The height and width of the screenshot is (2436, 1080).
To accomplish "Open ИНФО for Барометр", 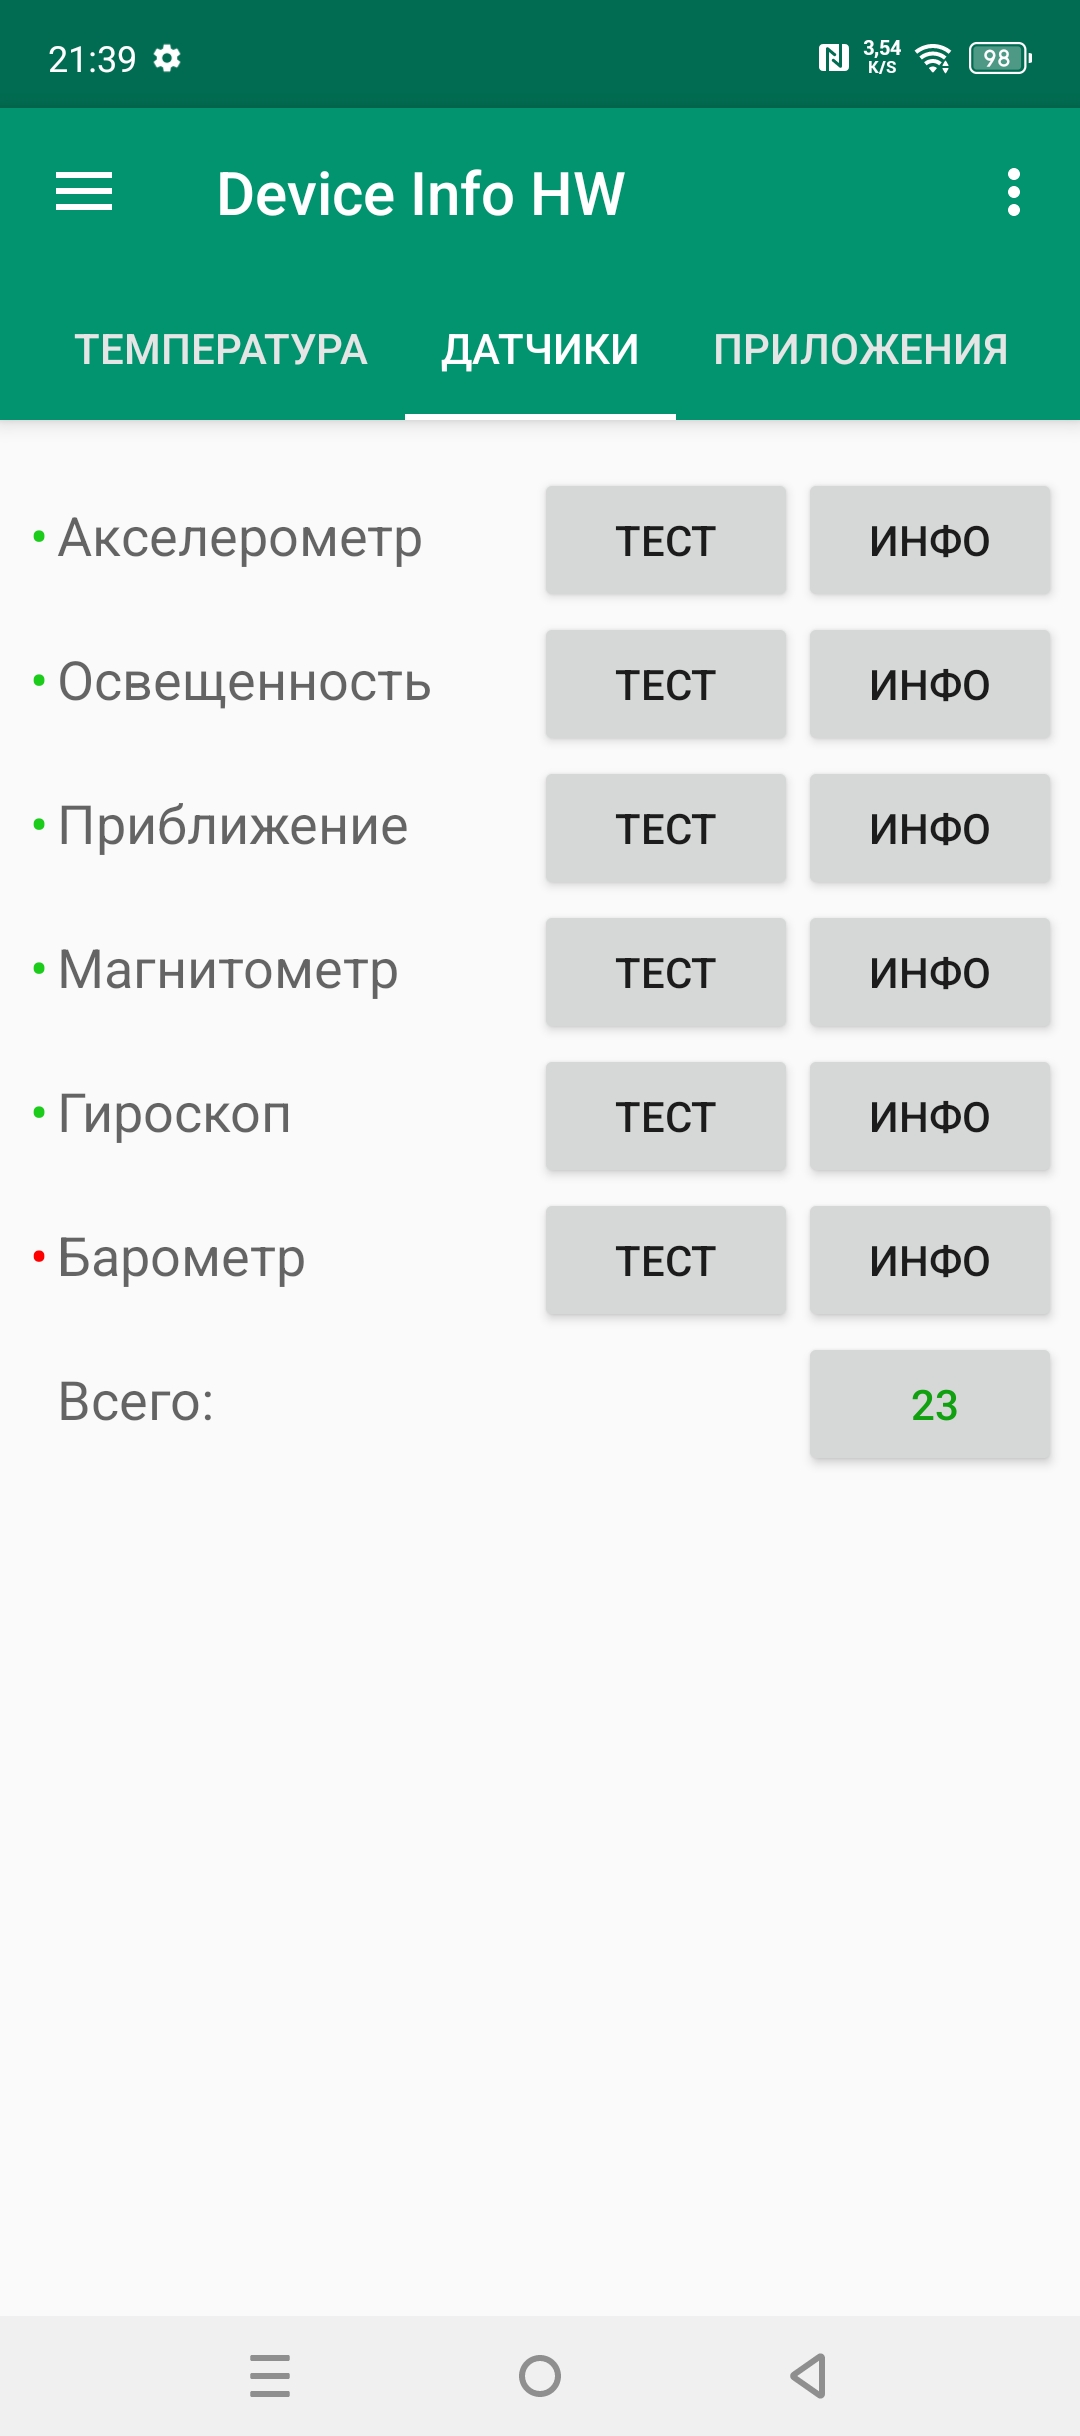I will (x=929, y=1261).
